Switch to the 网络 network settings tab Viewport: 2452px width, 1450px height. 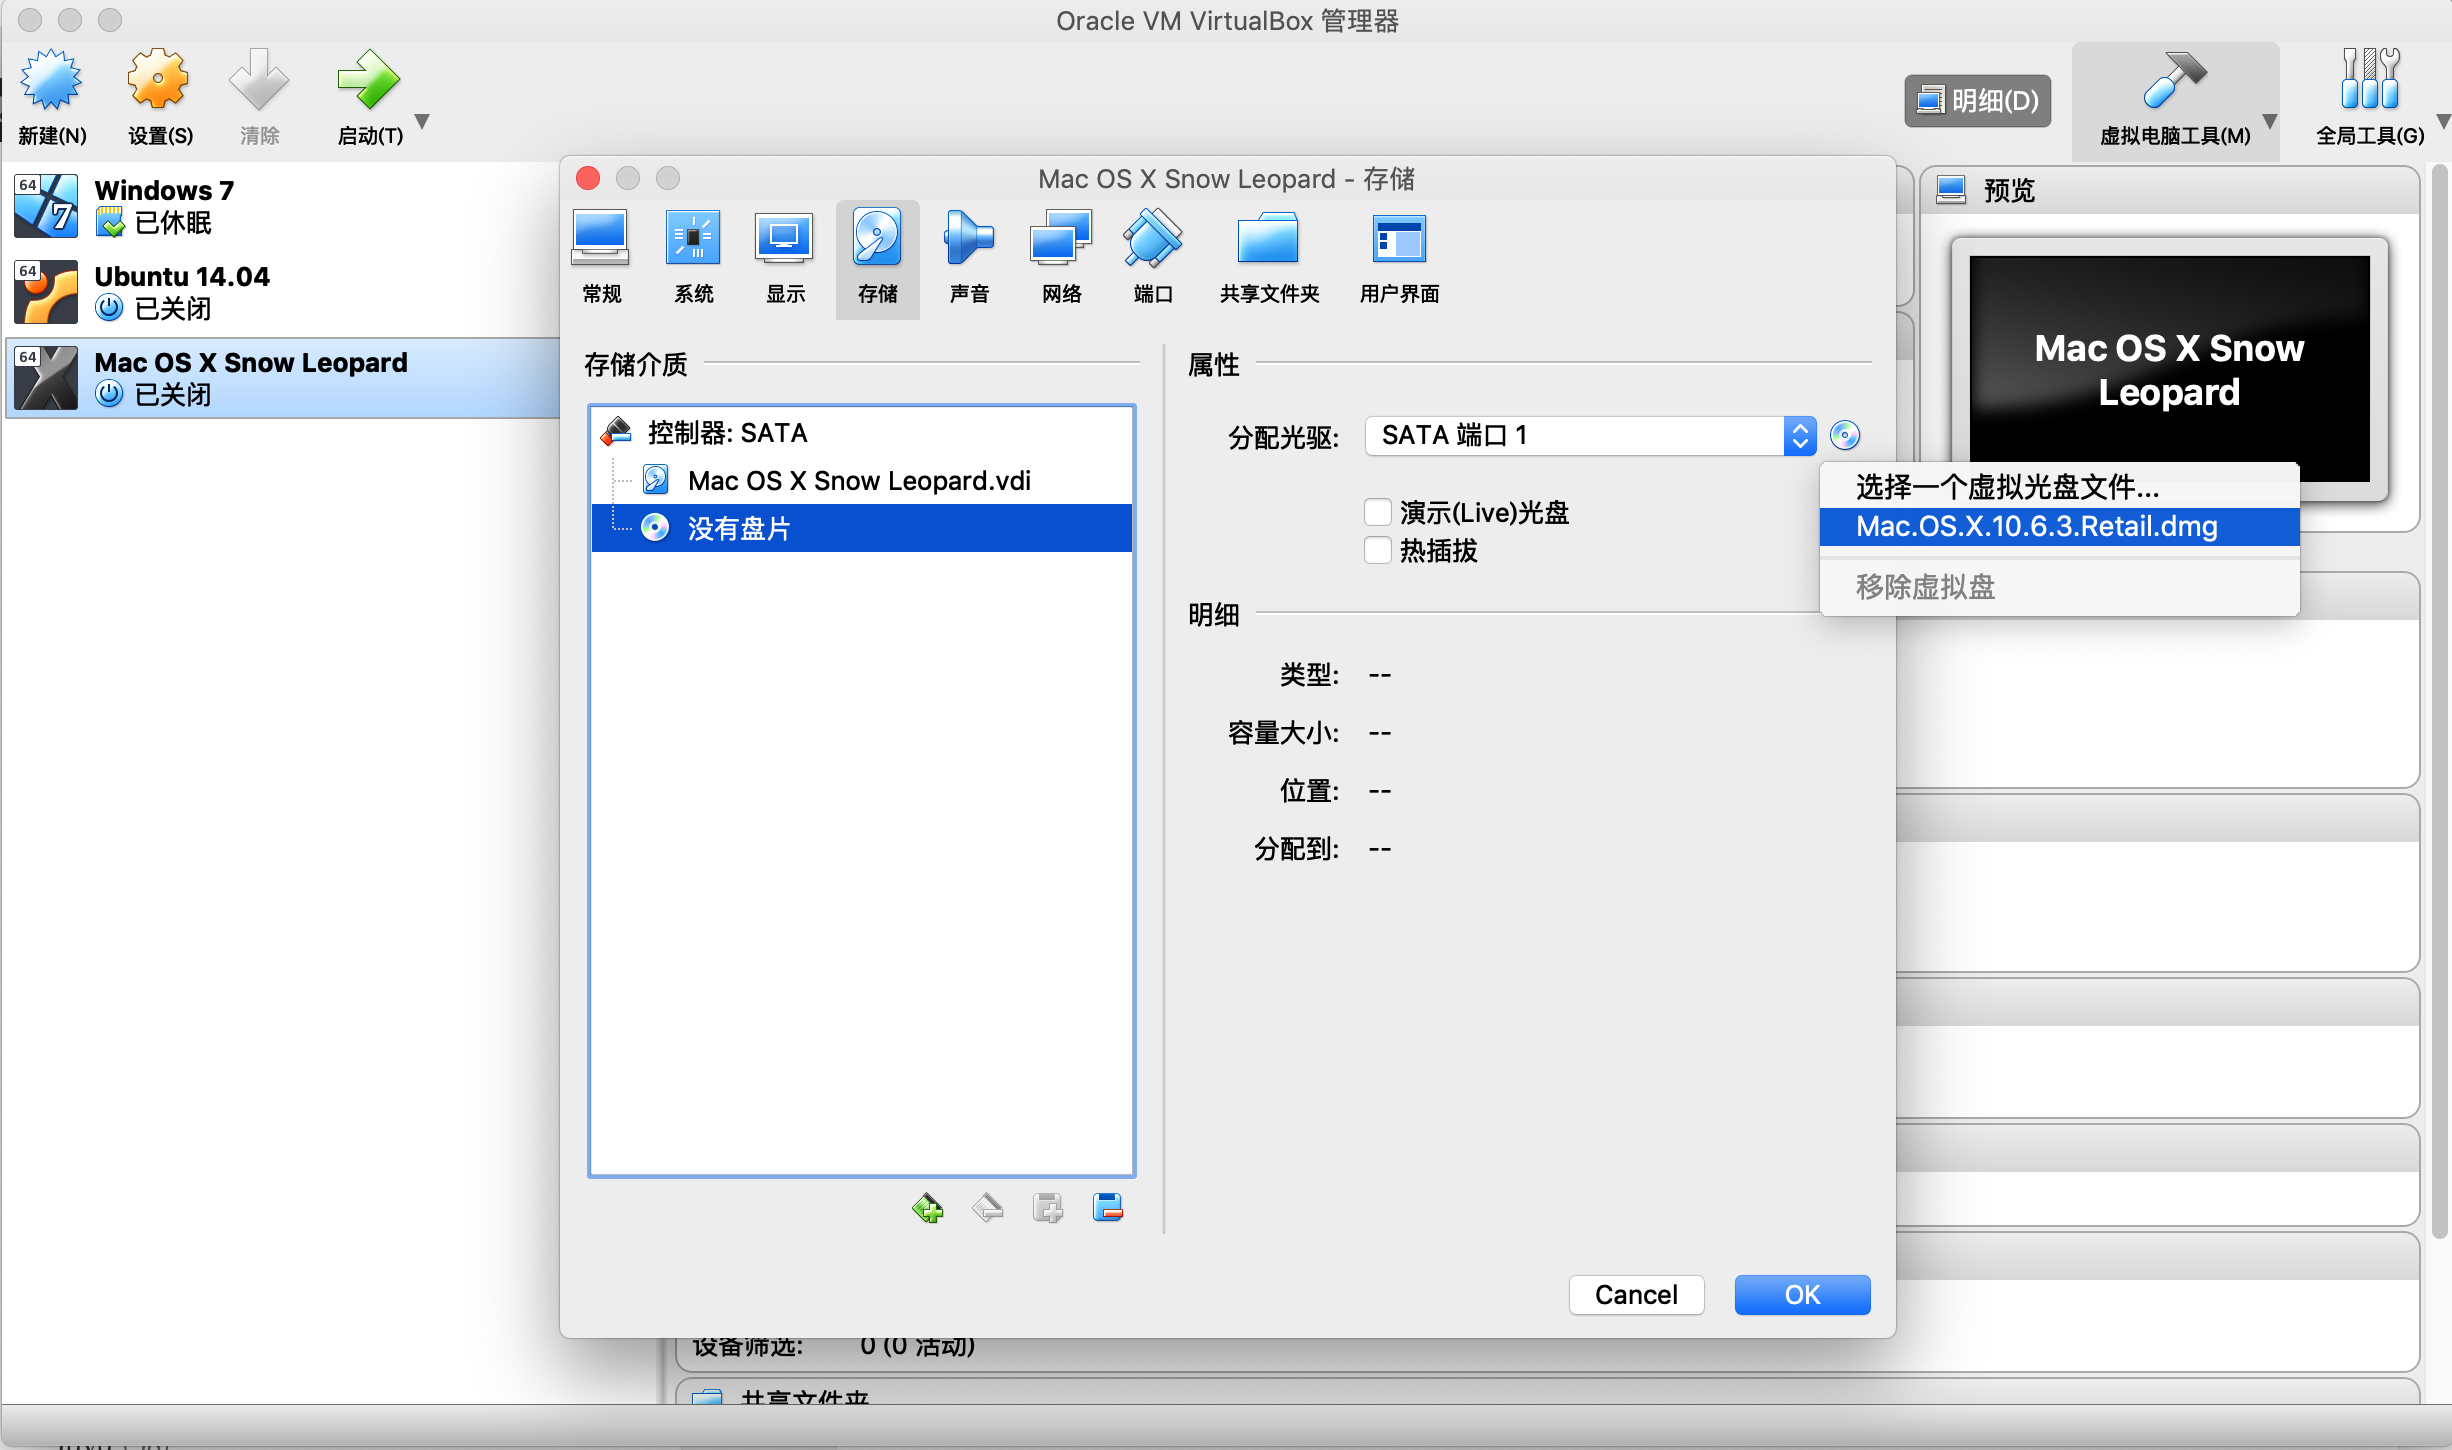coord(1061,258)
